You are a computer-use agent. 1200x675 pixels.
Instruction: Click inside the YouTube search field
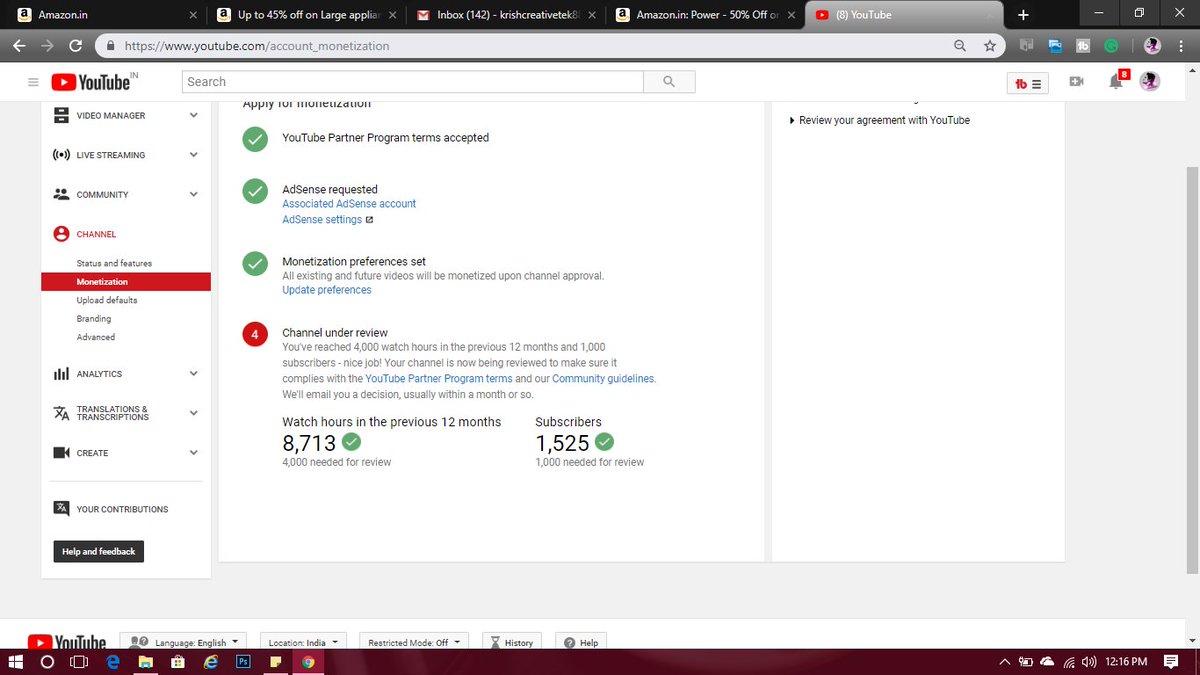413,82
